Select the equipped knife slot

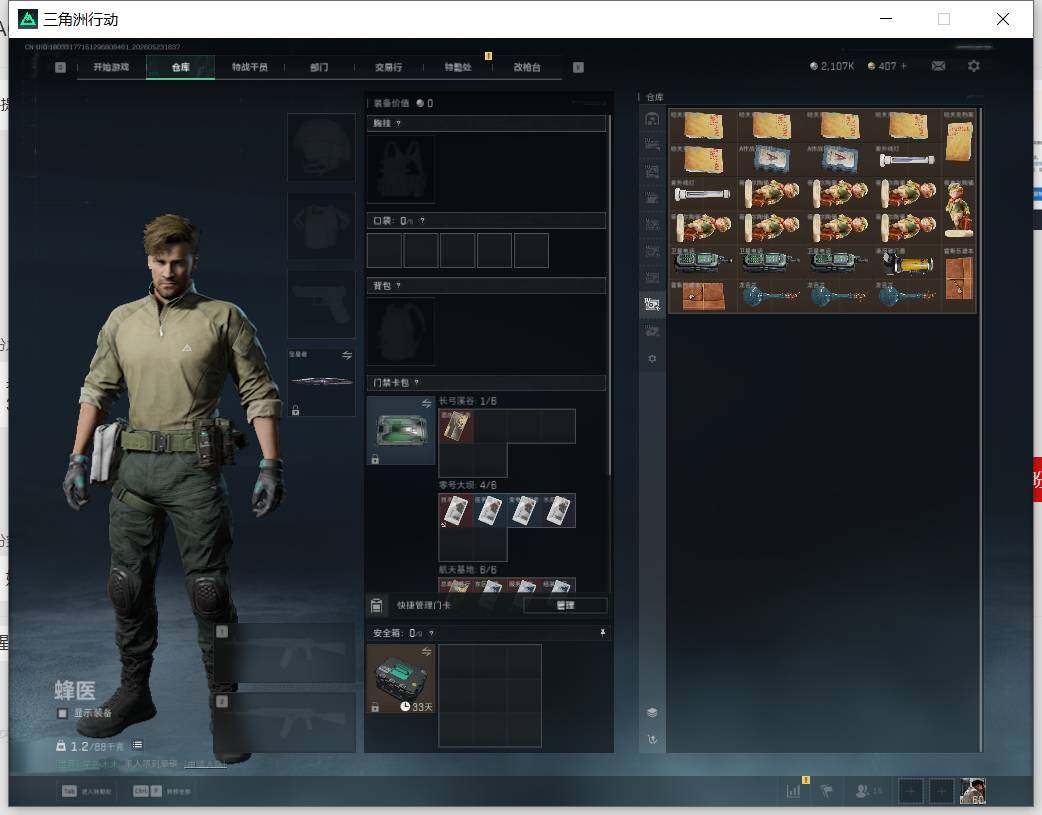point(321,382)
